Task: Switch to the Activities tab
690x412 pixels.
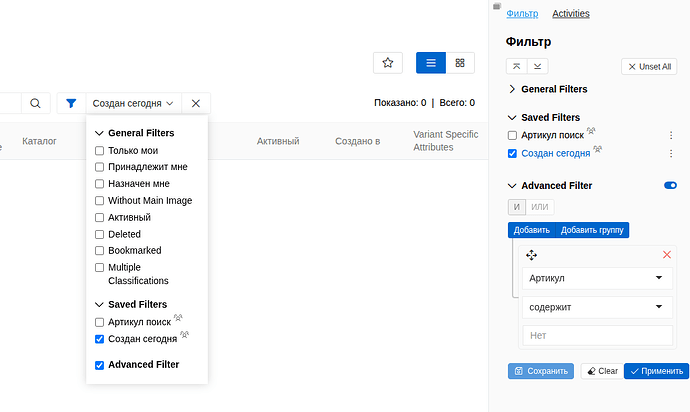Action: [571, 14]
